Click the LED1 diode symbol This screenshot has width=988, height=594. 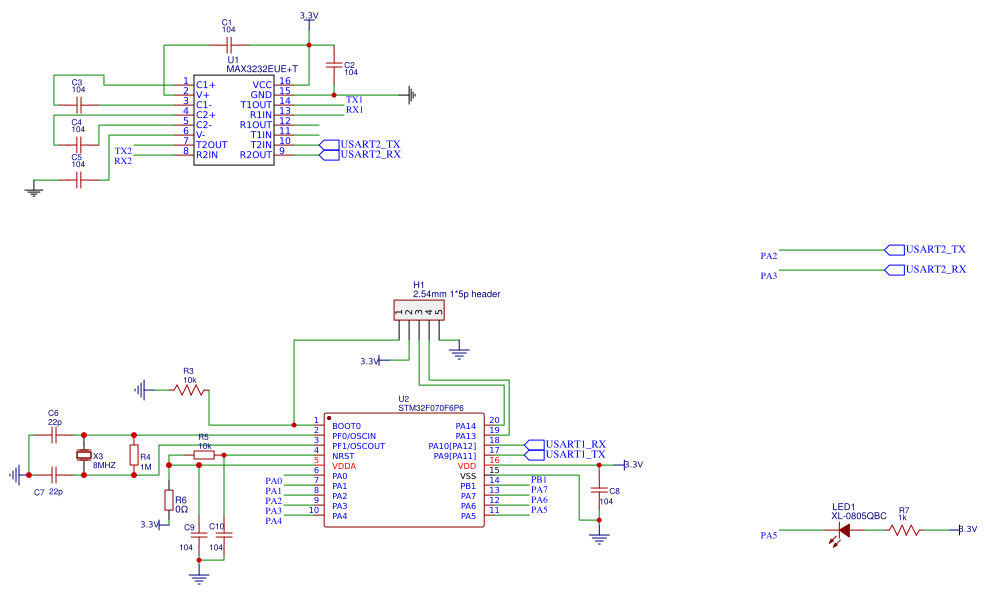point(843,530)
